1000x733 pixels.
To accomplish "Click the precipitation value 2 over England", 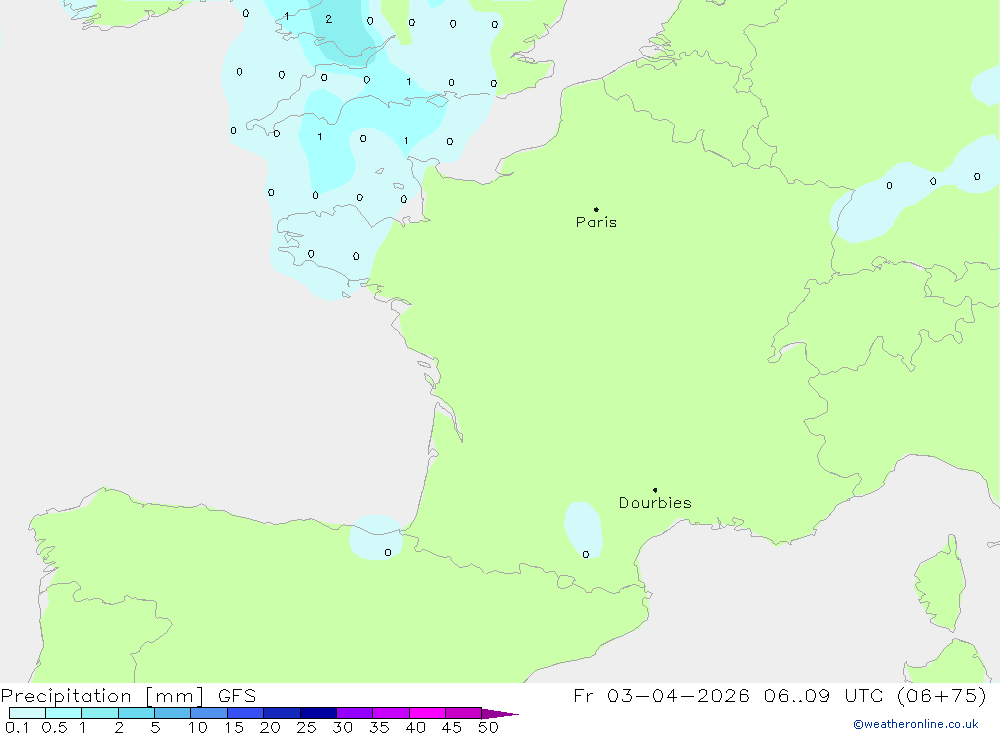I will coord(328,19).
